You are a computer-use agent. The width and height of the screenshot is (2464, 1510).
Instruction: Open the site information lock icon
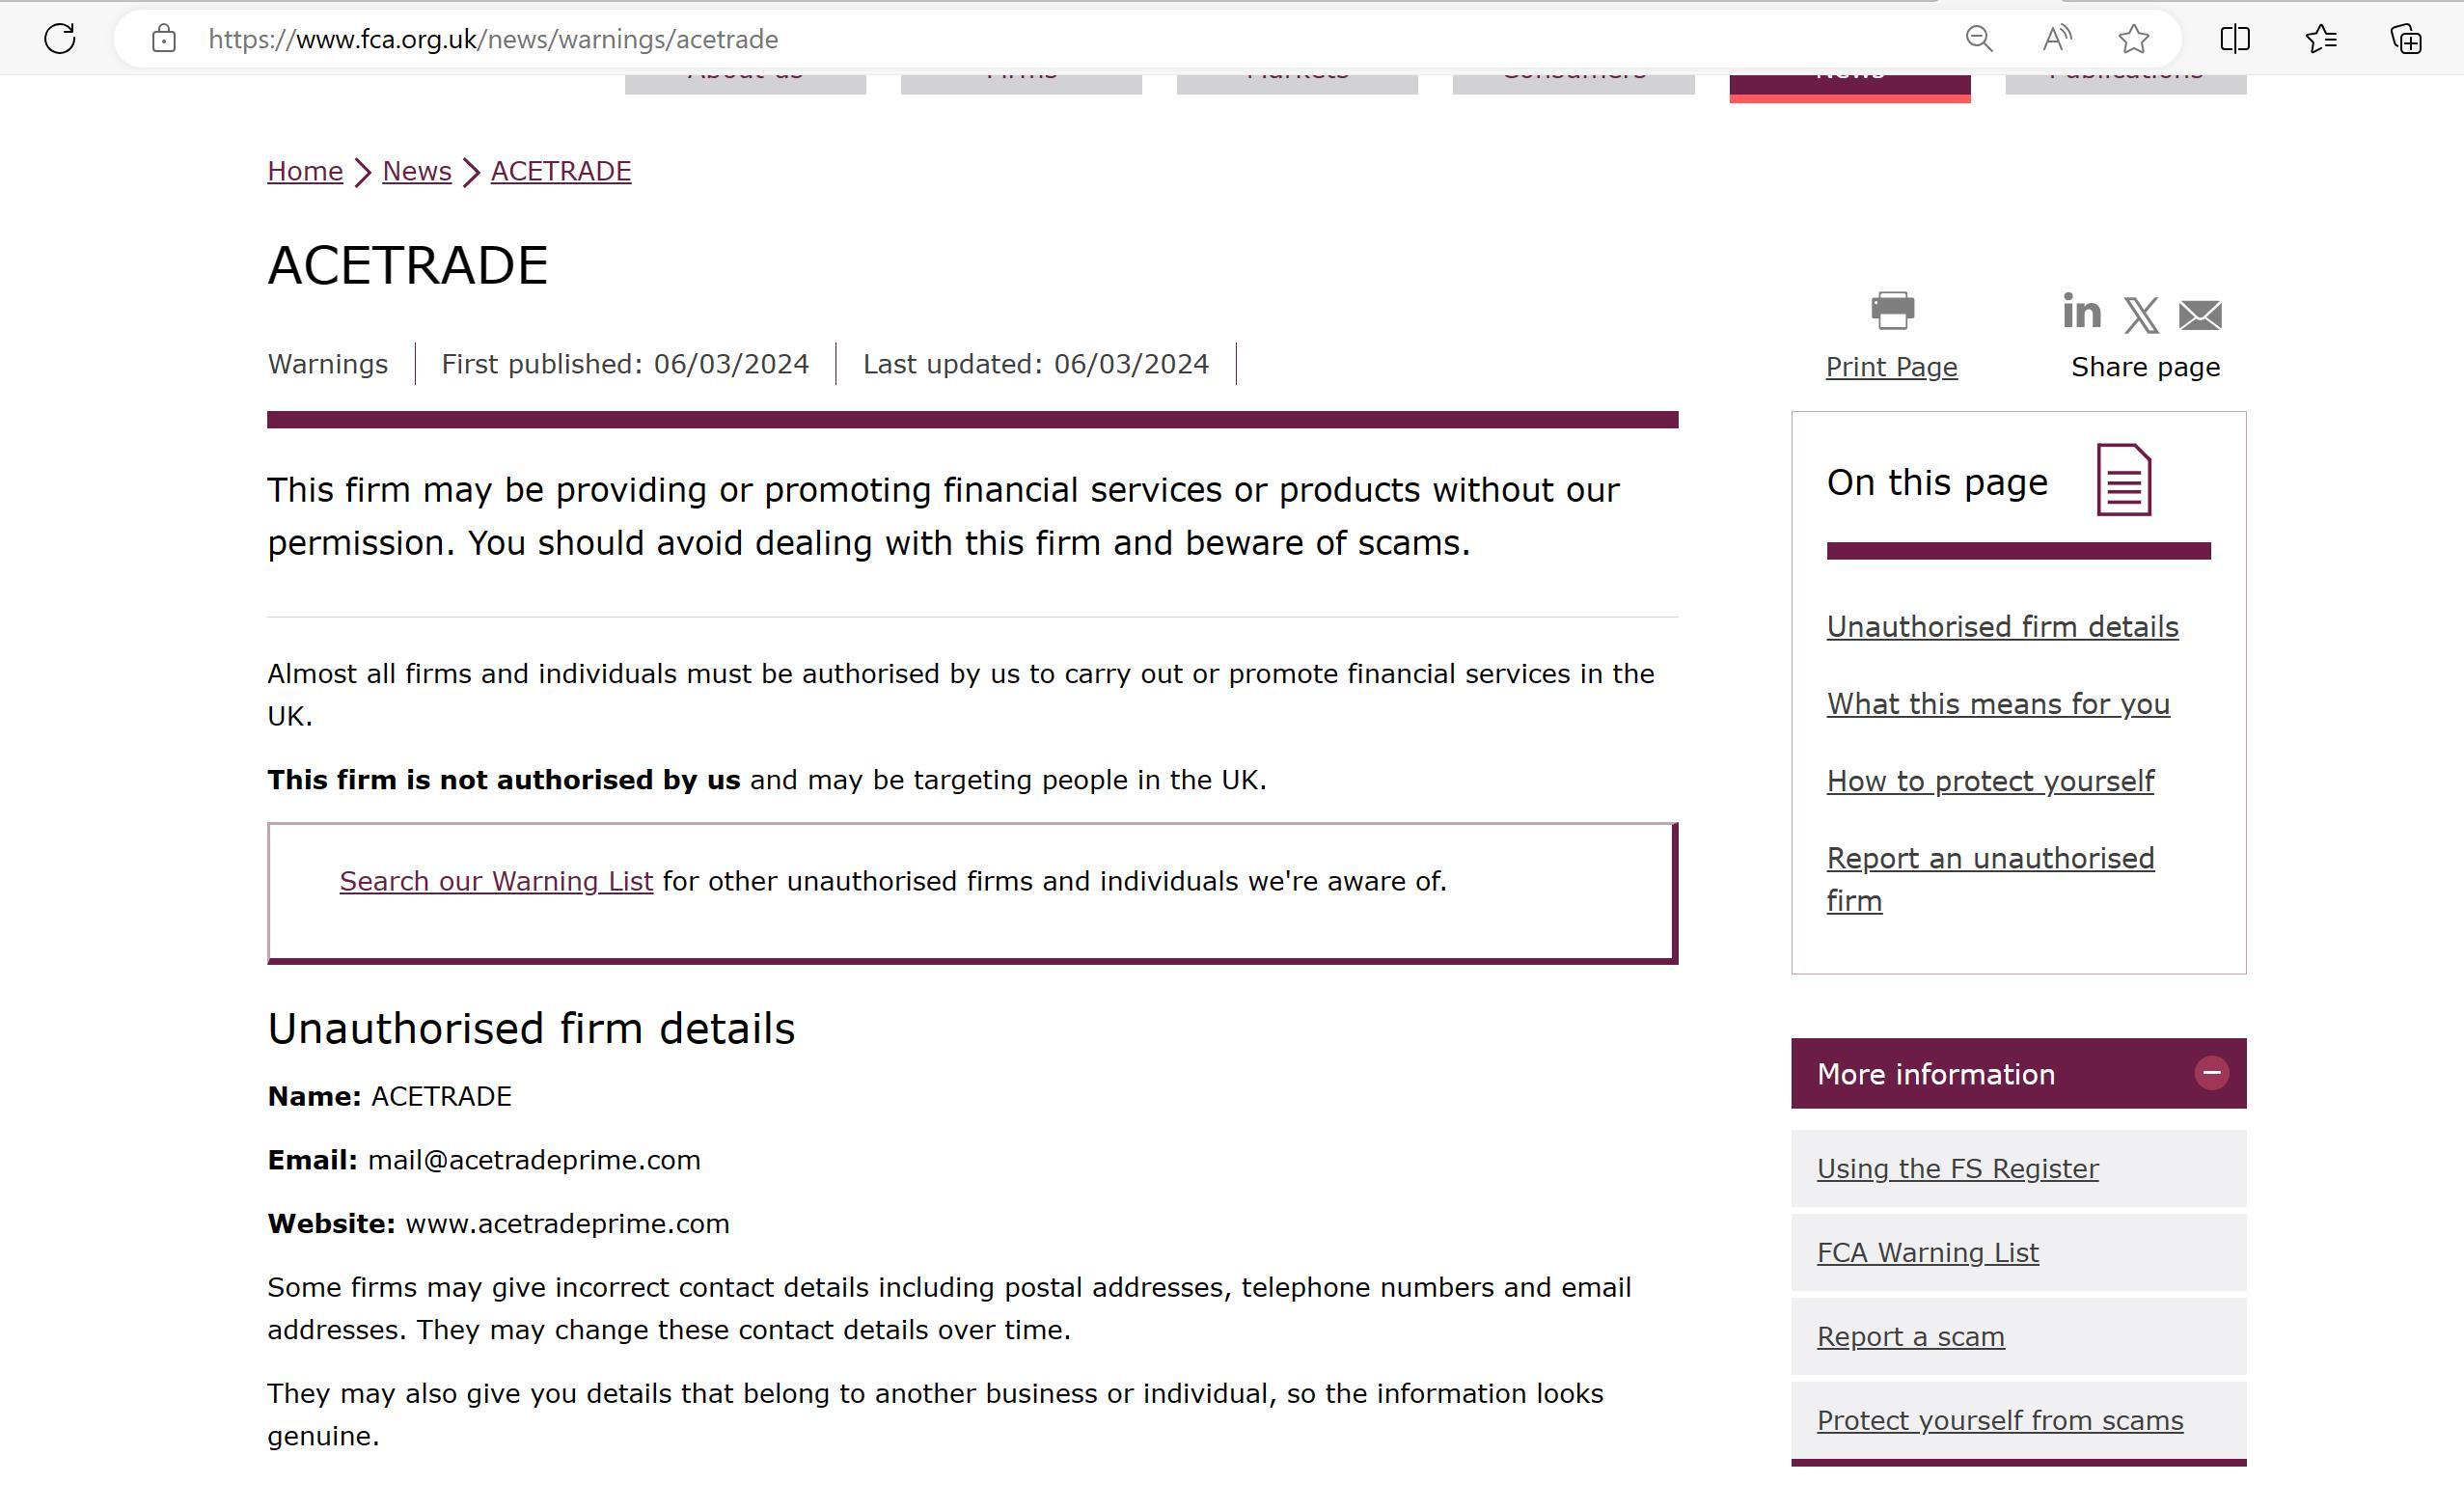[x=164, y=39]
